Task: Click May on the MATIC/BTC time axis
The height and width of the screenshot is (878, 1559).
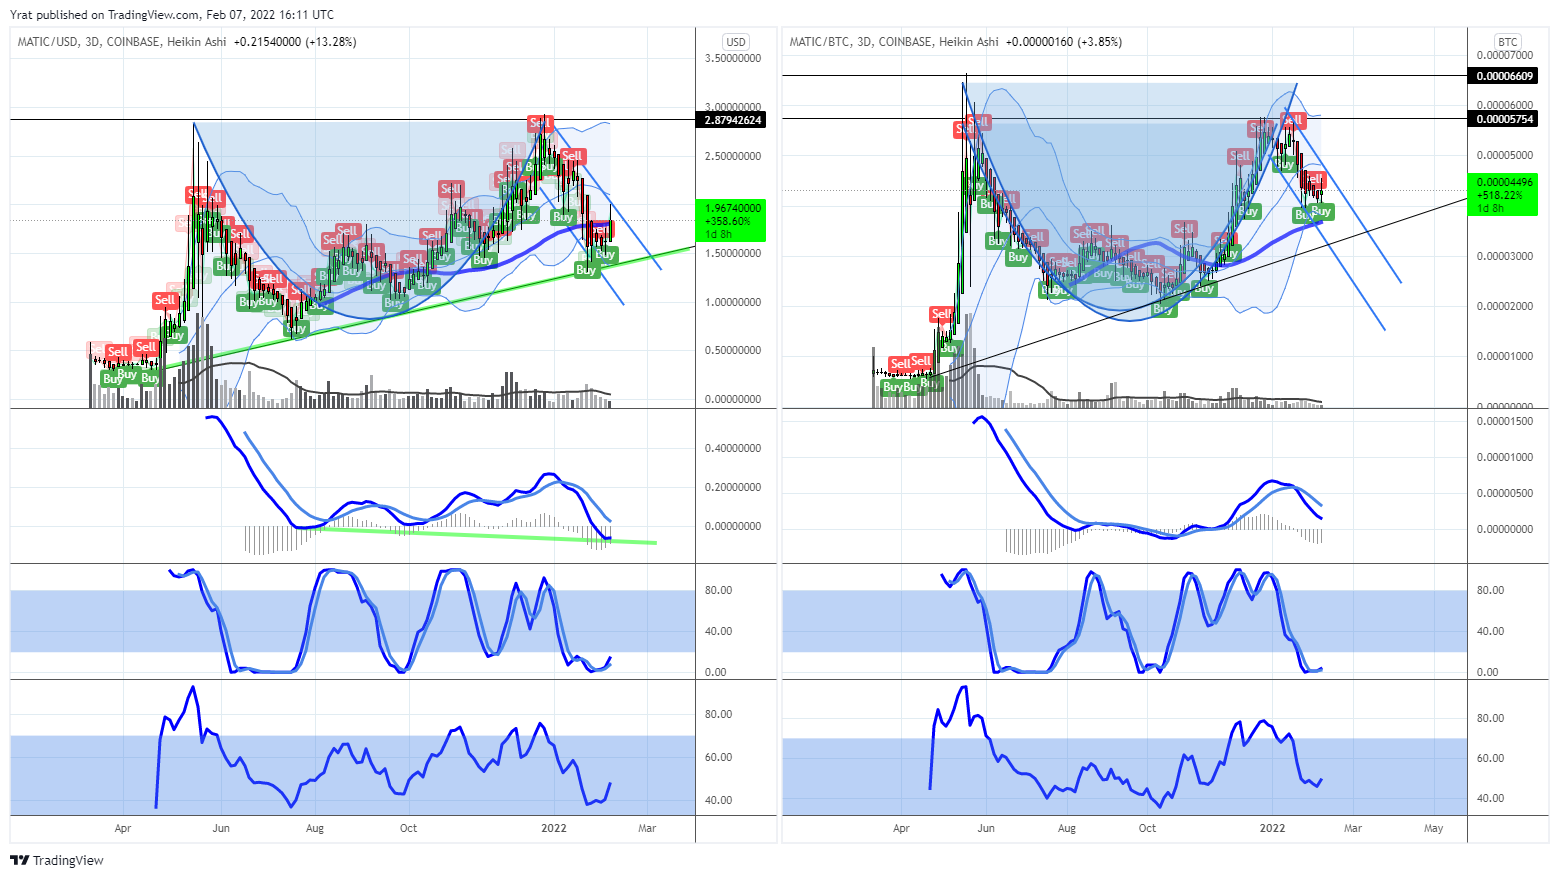Action: 1433,828
